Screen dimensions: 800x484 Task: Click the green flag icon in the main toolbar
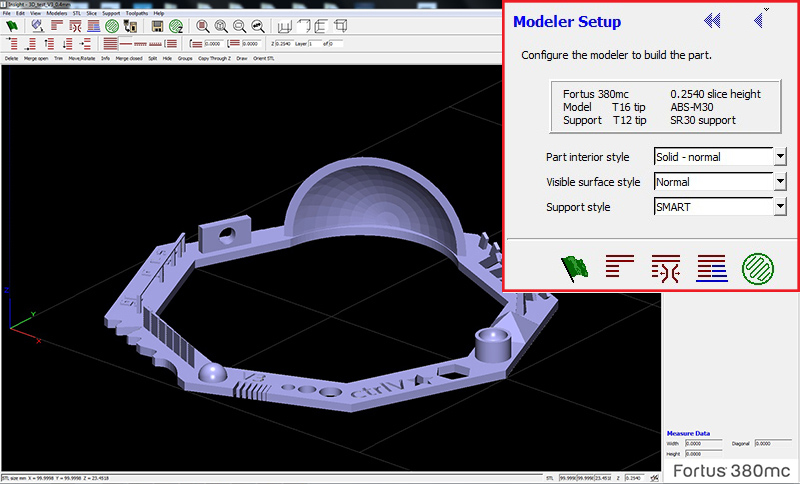point(11,26)
